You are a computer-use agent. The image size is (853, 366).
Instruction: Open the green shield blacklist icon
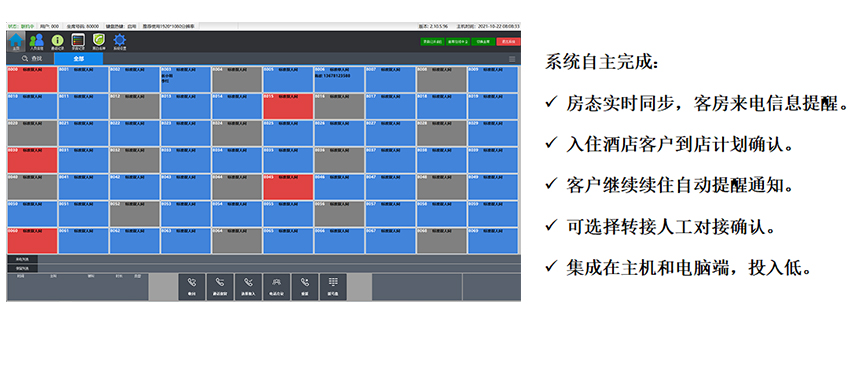98,41
